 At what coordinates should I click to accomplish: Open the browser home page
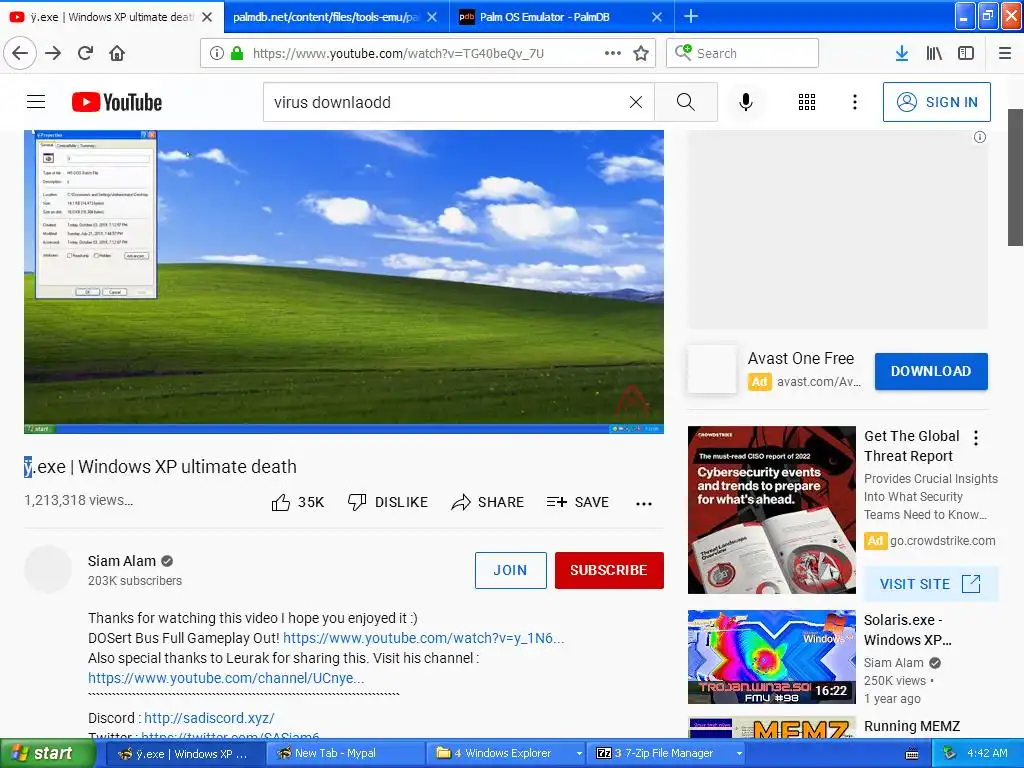pos(117,53)
